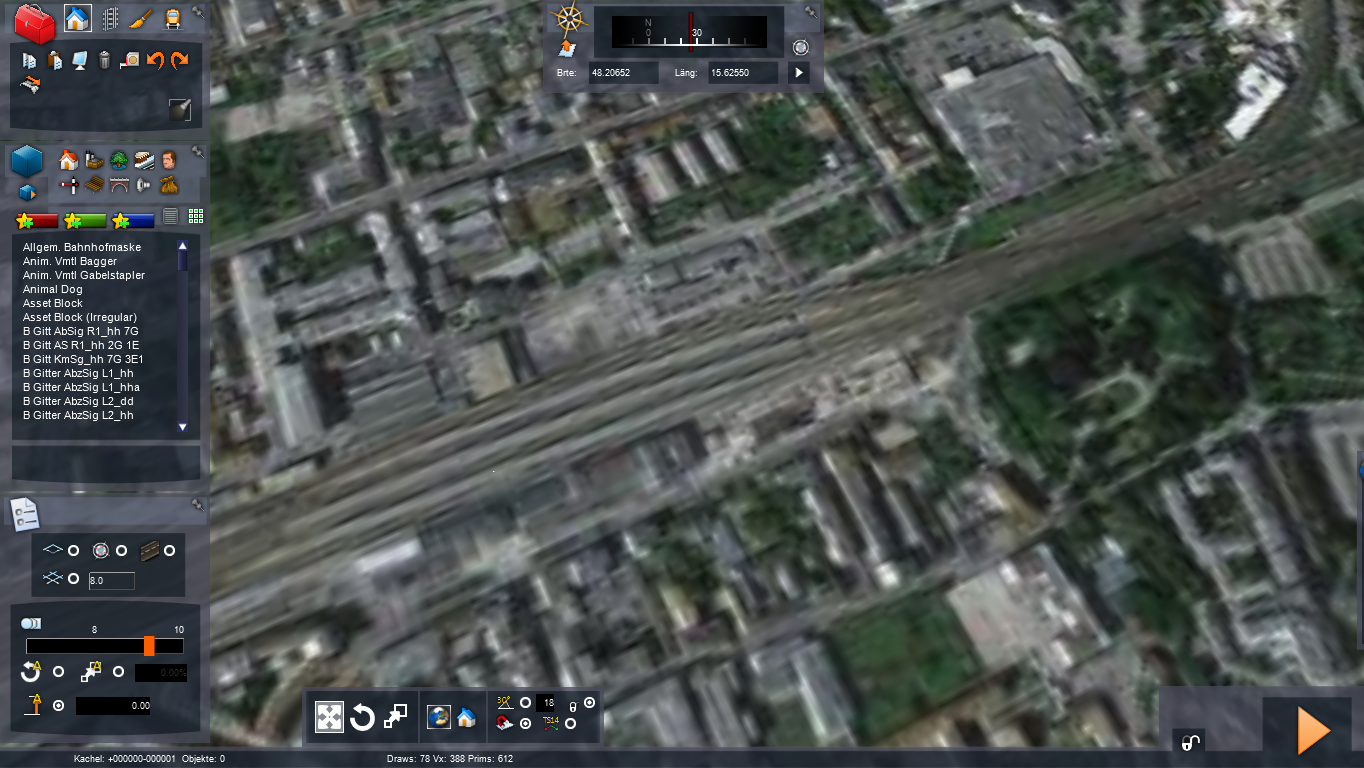This screenshot has height=768, width=1364.
Task: Select the track laying tool icon
Action: [111, 19]
